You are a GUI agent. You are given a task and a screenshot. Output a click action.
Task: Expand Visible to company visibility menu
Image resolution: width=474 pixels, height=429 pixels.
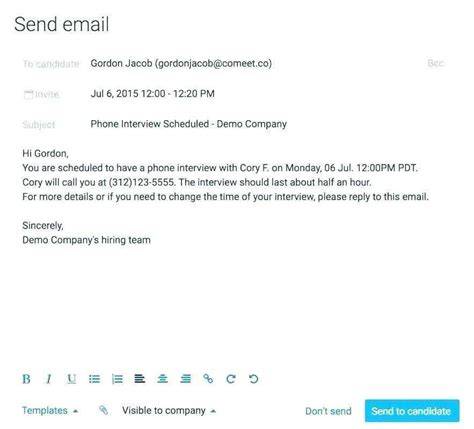point(169,411)
